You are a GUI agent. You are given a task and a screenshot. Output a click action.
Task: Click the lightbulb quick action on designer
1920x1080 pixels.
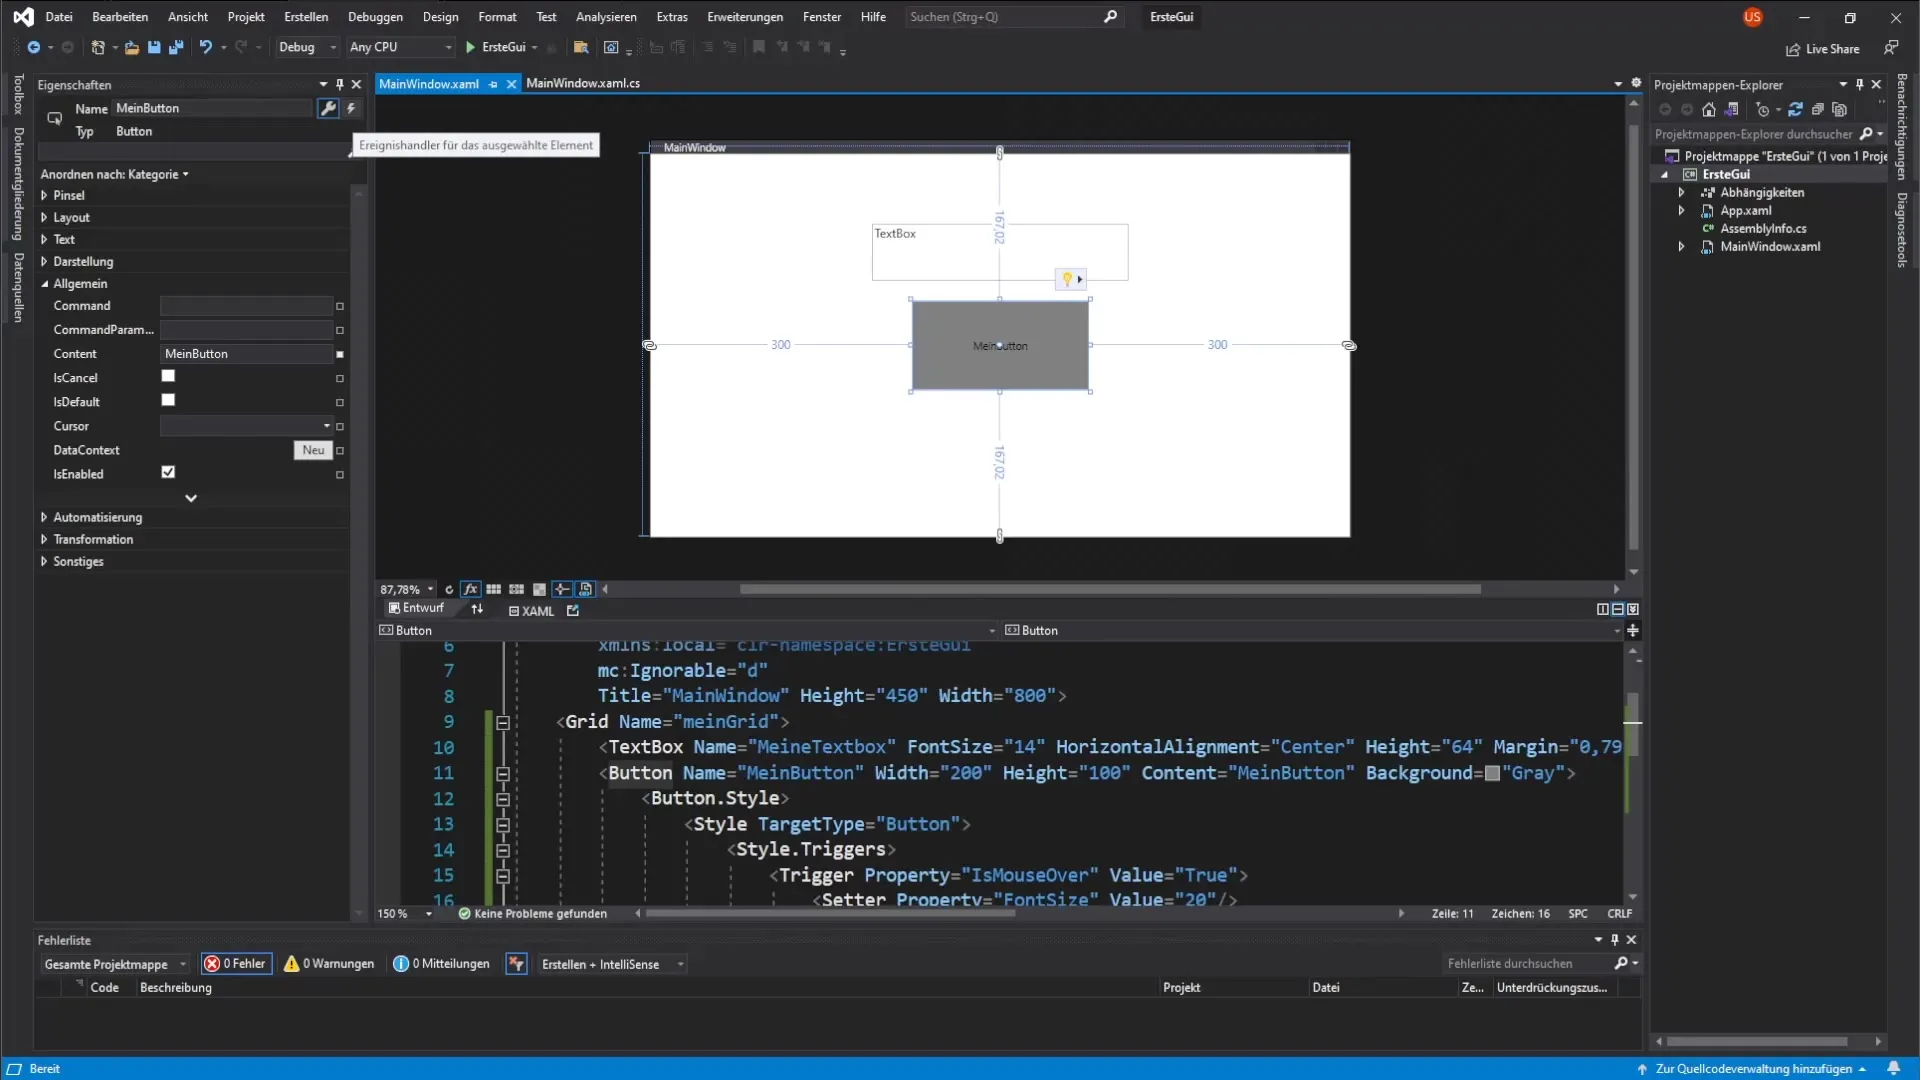point(1067,279)
